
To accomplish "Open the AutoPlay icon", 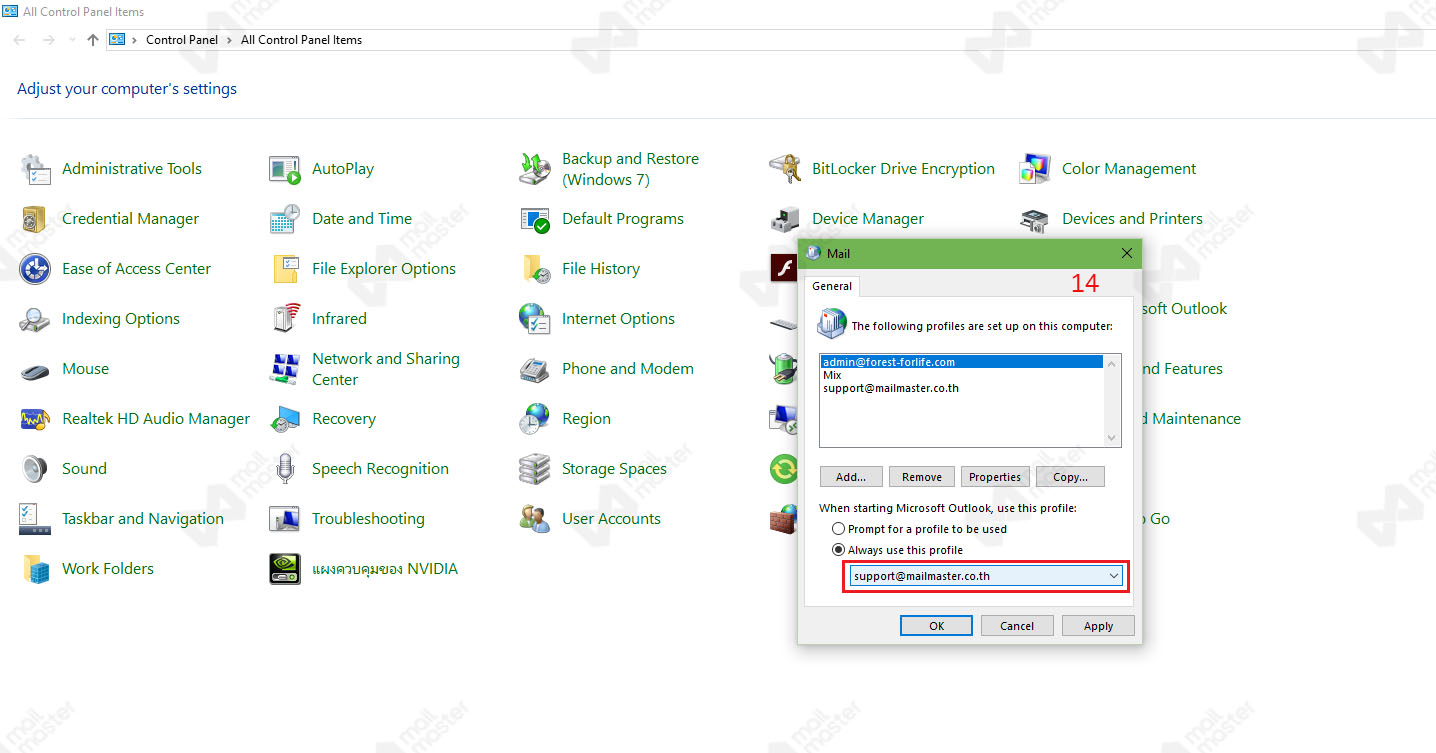I will [x=285, y=169].
